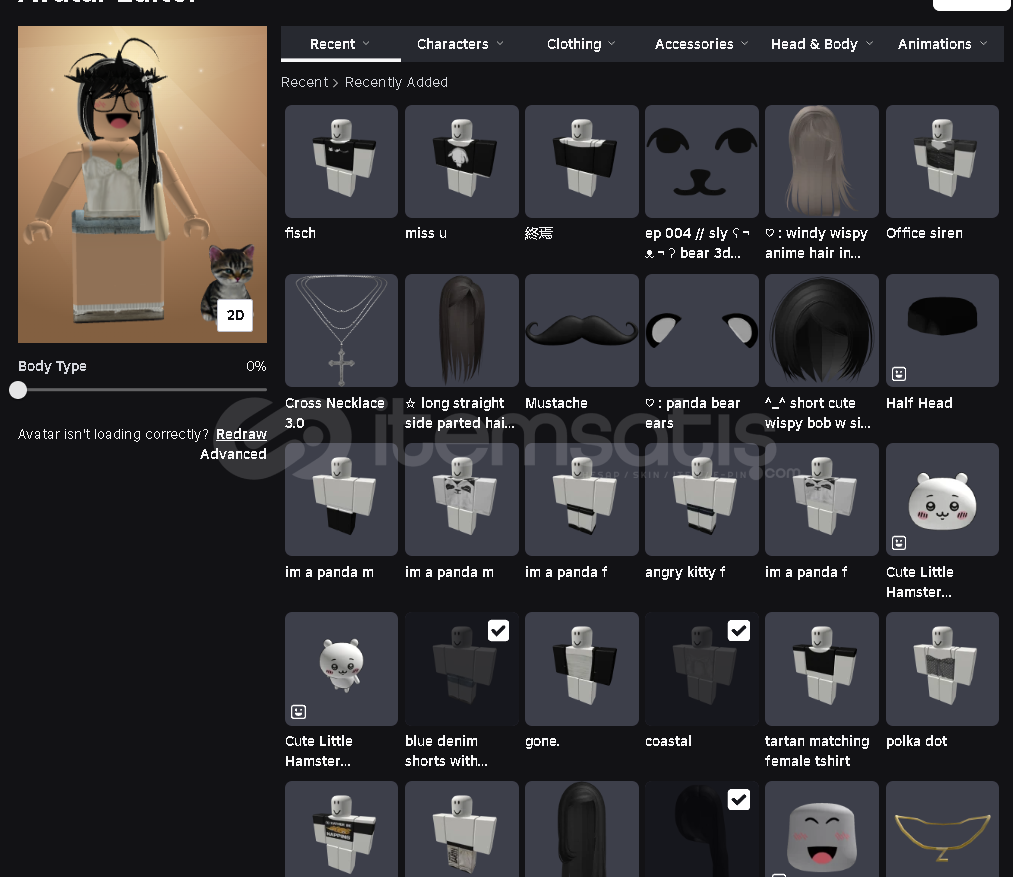
Task: Select the sly bear 3D face item
Action: coord(701,162)
